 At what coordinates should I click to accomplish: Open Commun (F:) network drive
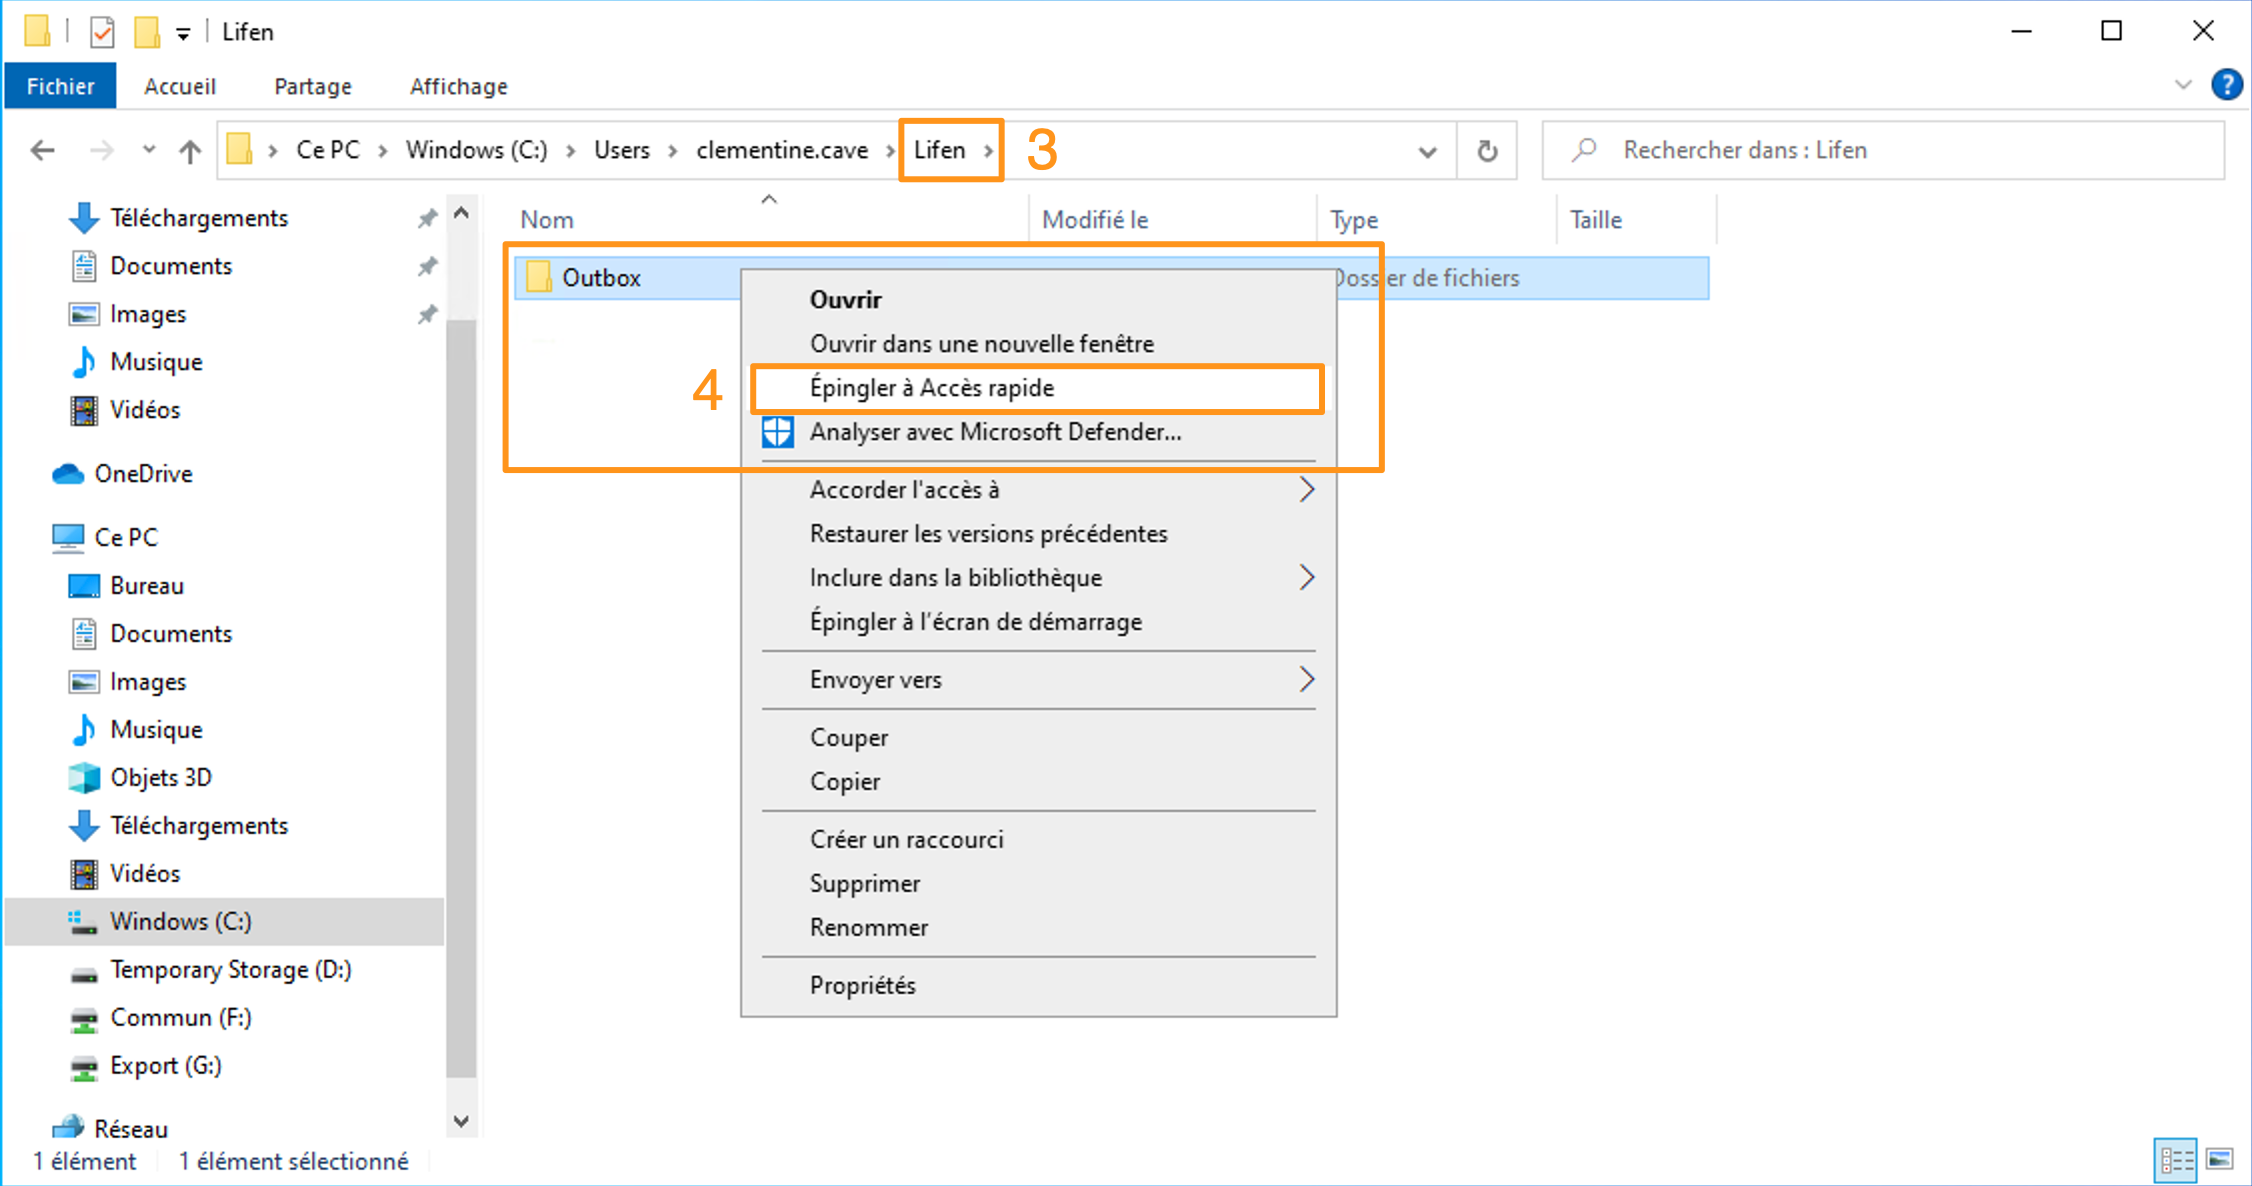coord(180,1018)
